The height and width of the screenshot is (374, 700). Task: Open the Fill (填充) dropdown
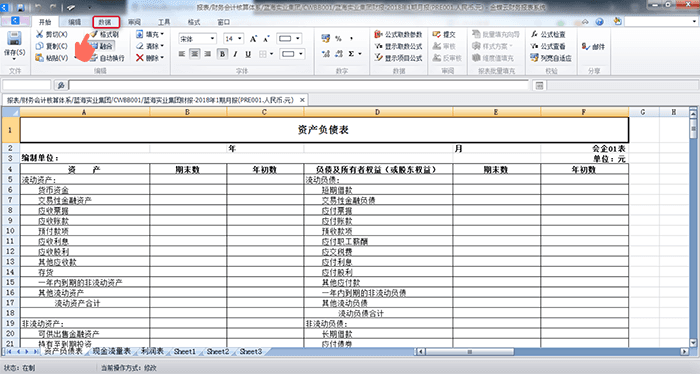150,34
